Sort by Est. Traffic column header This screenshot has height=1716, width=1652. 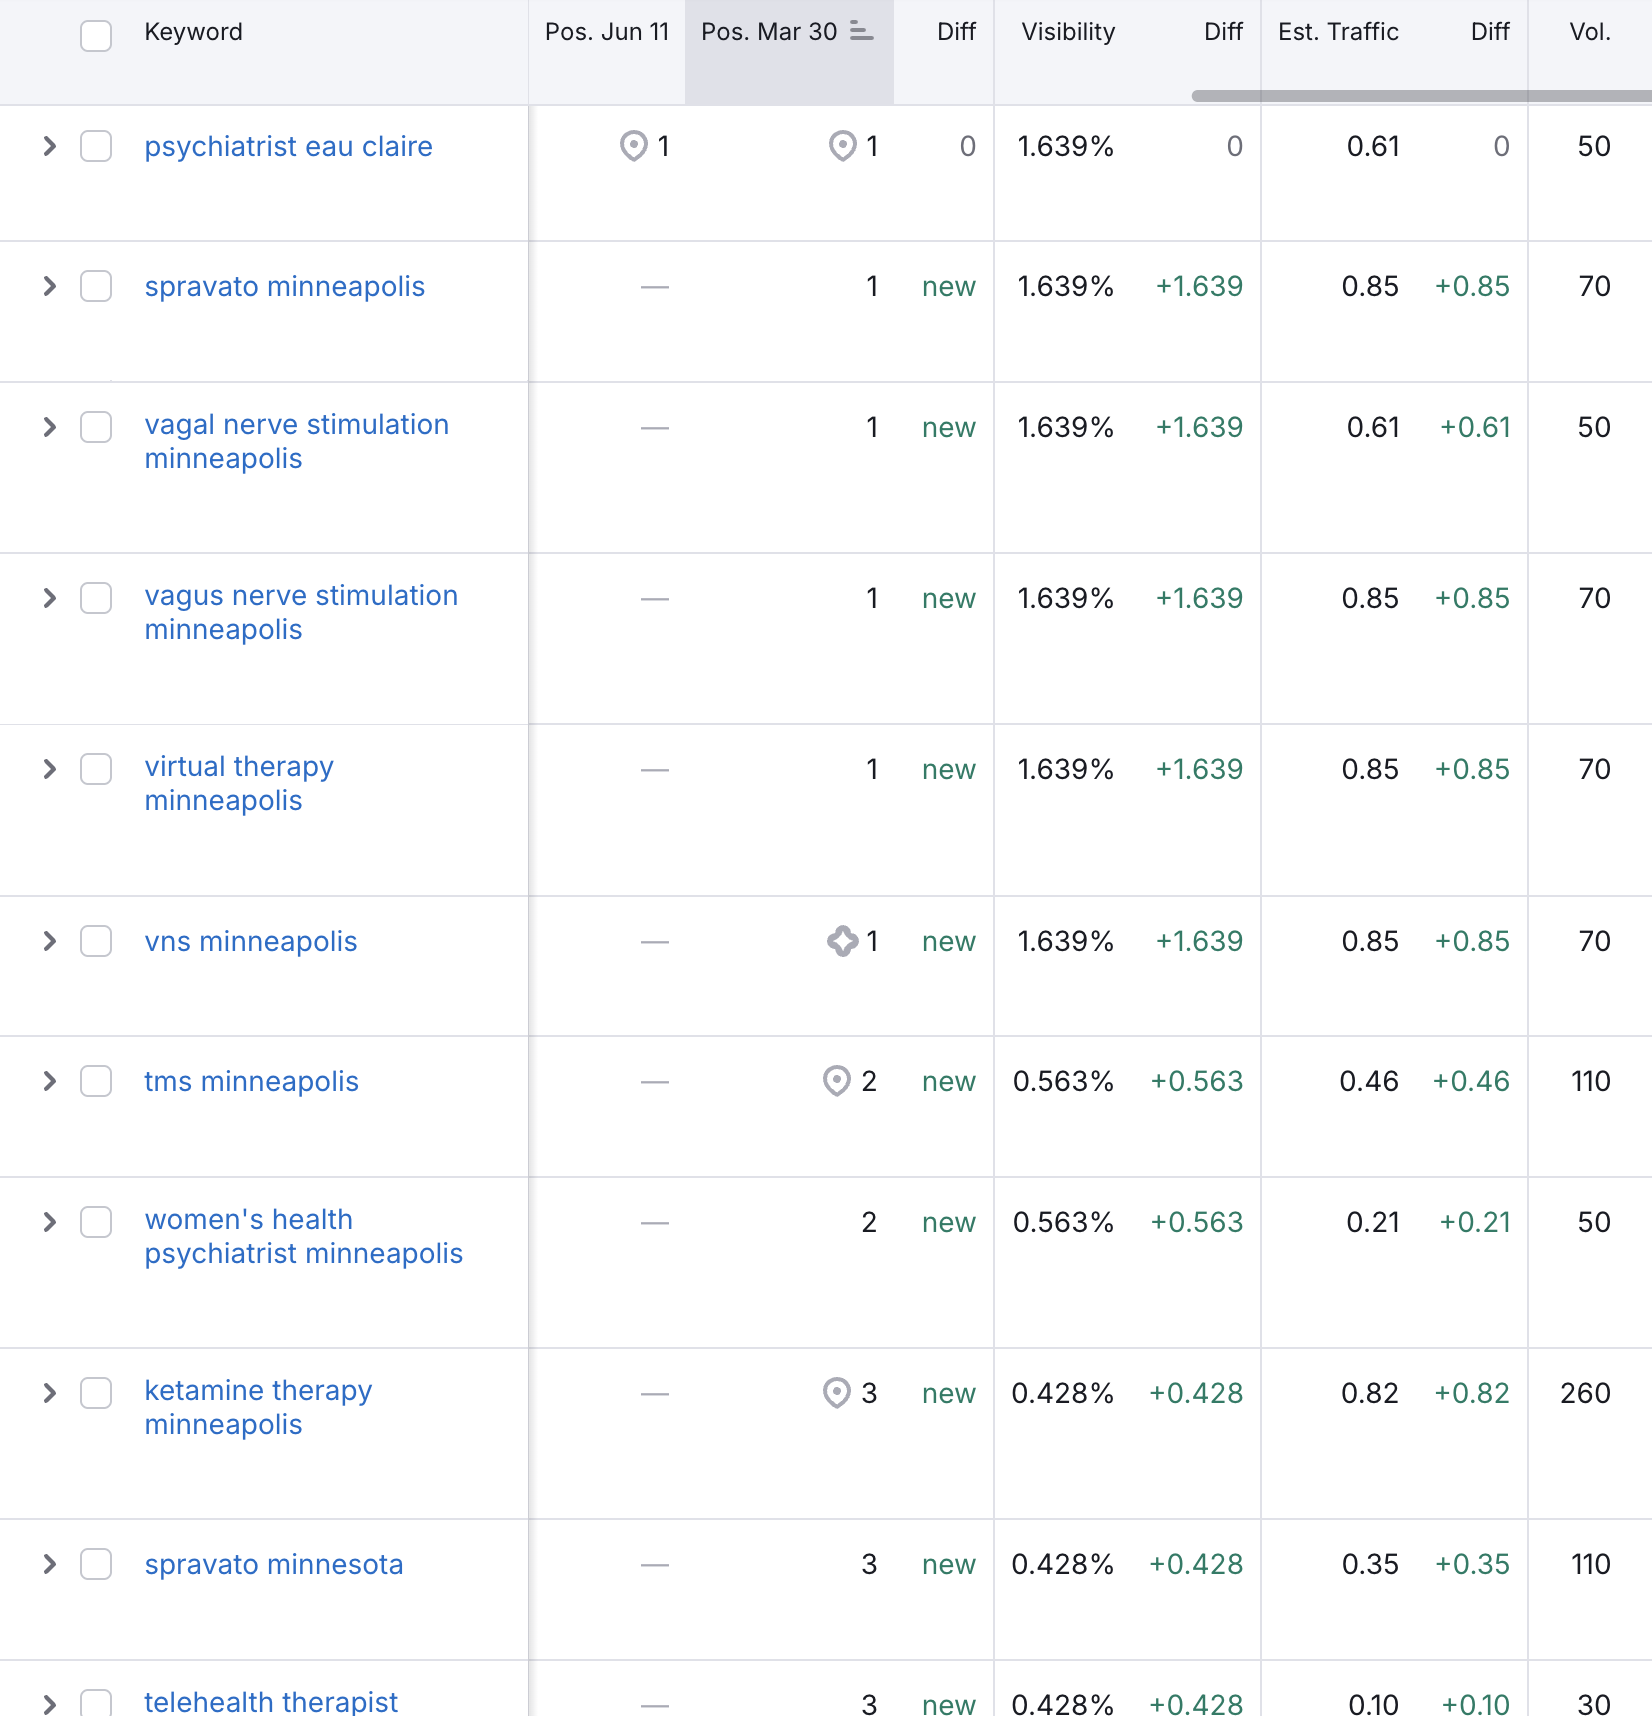coord(1337,32)
